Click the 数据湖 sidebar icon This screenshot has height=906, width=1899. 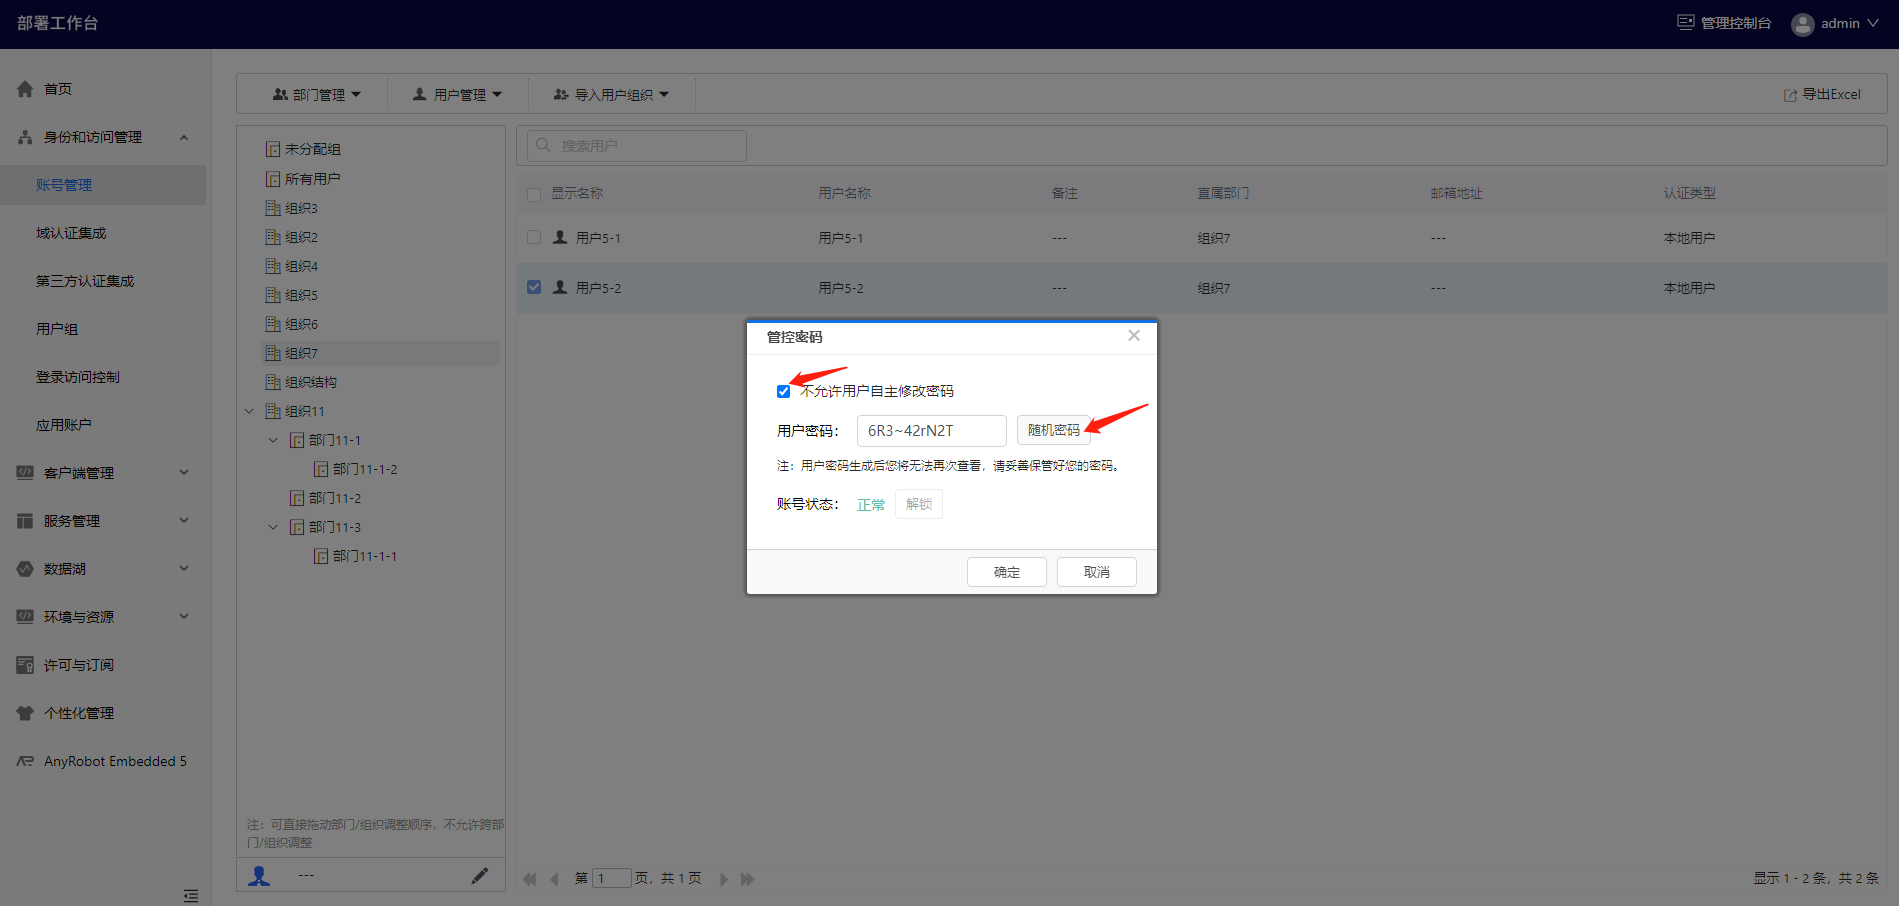tap(25, 568)
